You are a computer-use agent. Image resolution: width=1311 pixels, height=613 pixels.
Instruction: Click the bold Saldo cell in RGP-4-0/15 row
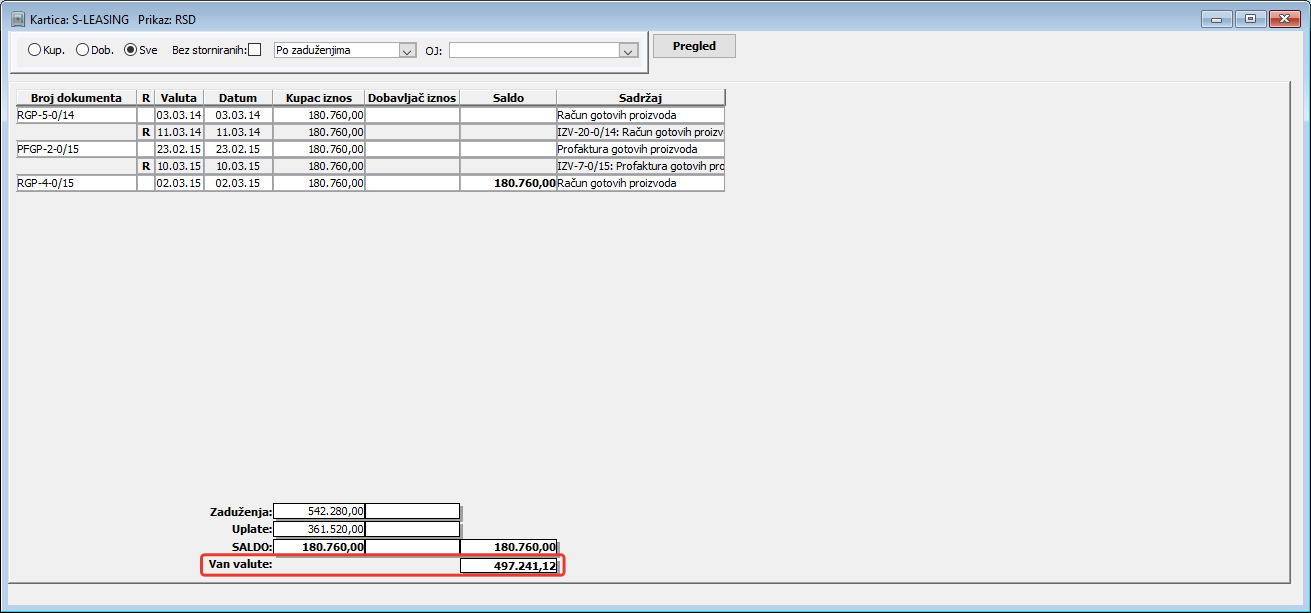point(508,183)
